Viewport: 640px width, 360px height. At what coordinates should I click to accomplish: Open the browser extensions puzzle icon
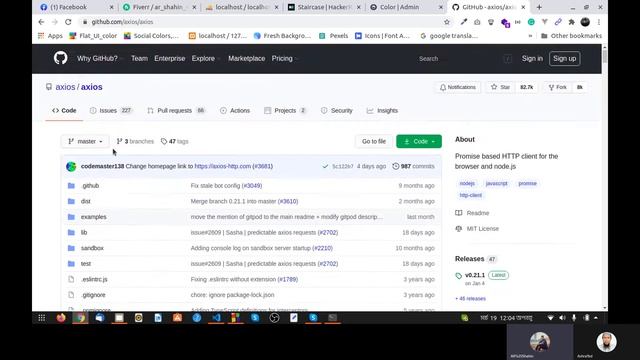pos(571,22)
